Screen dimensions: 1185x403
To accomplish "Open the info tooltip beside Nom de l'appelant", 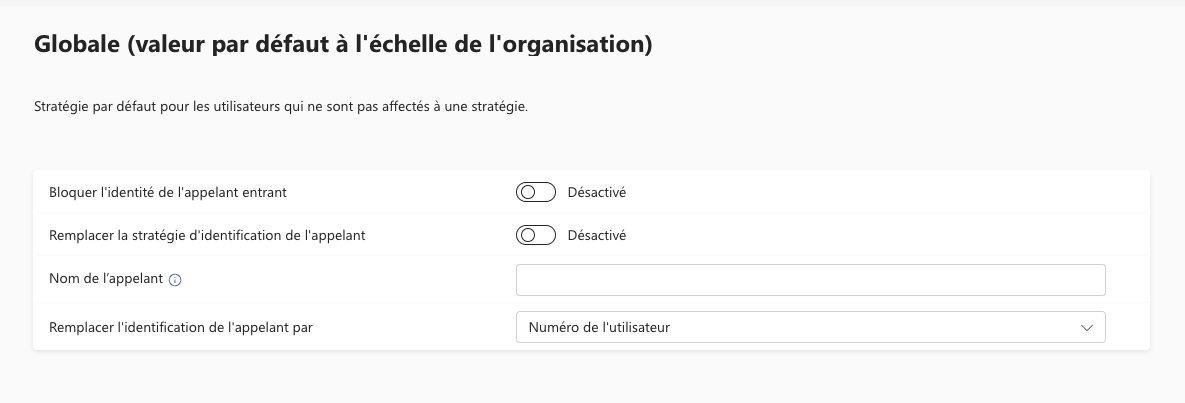I will coord(175,280).
